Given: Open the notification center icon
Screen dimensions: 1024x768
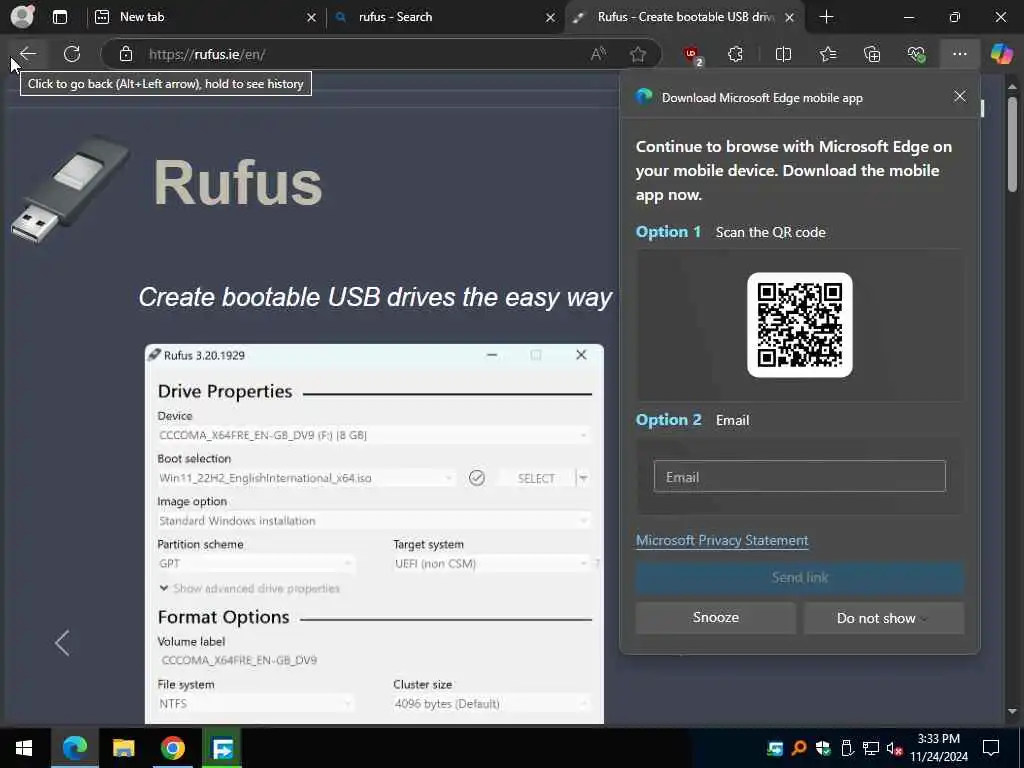Looking at the screenshot, I should pos(991,748).
